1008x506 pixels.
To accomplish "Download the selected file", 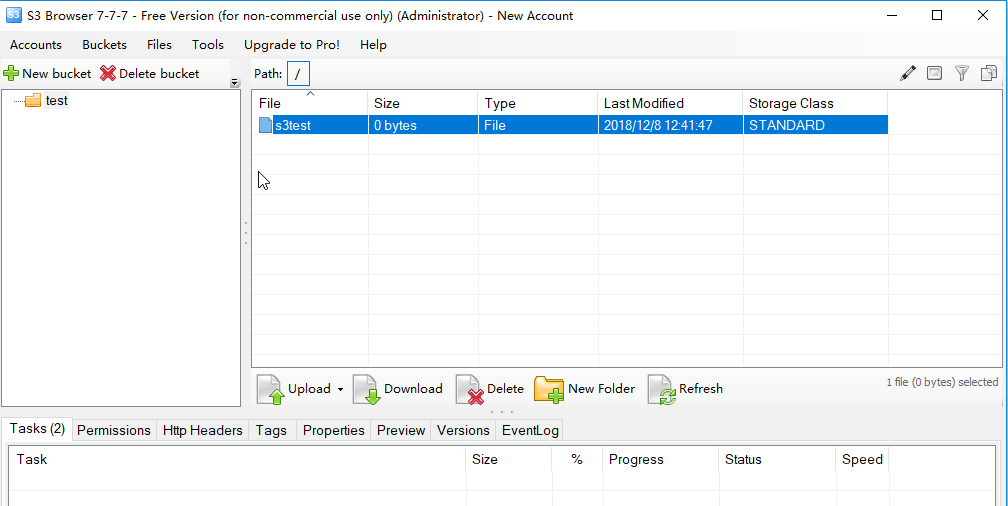I will click(x=398, y=389).
